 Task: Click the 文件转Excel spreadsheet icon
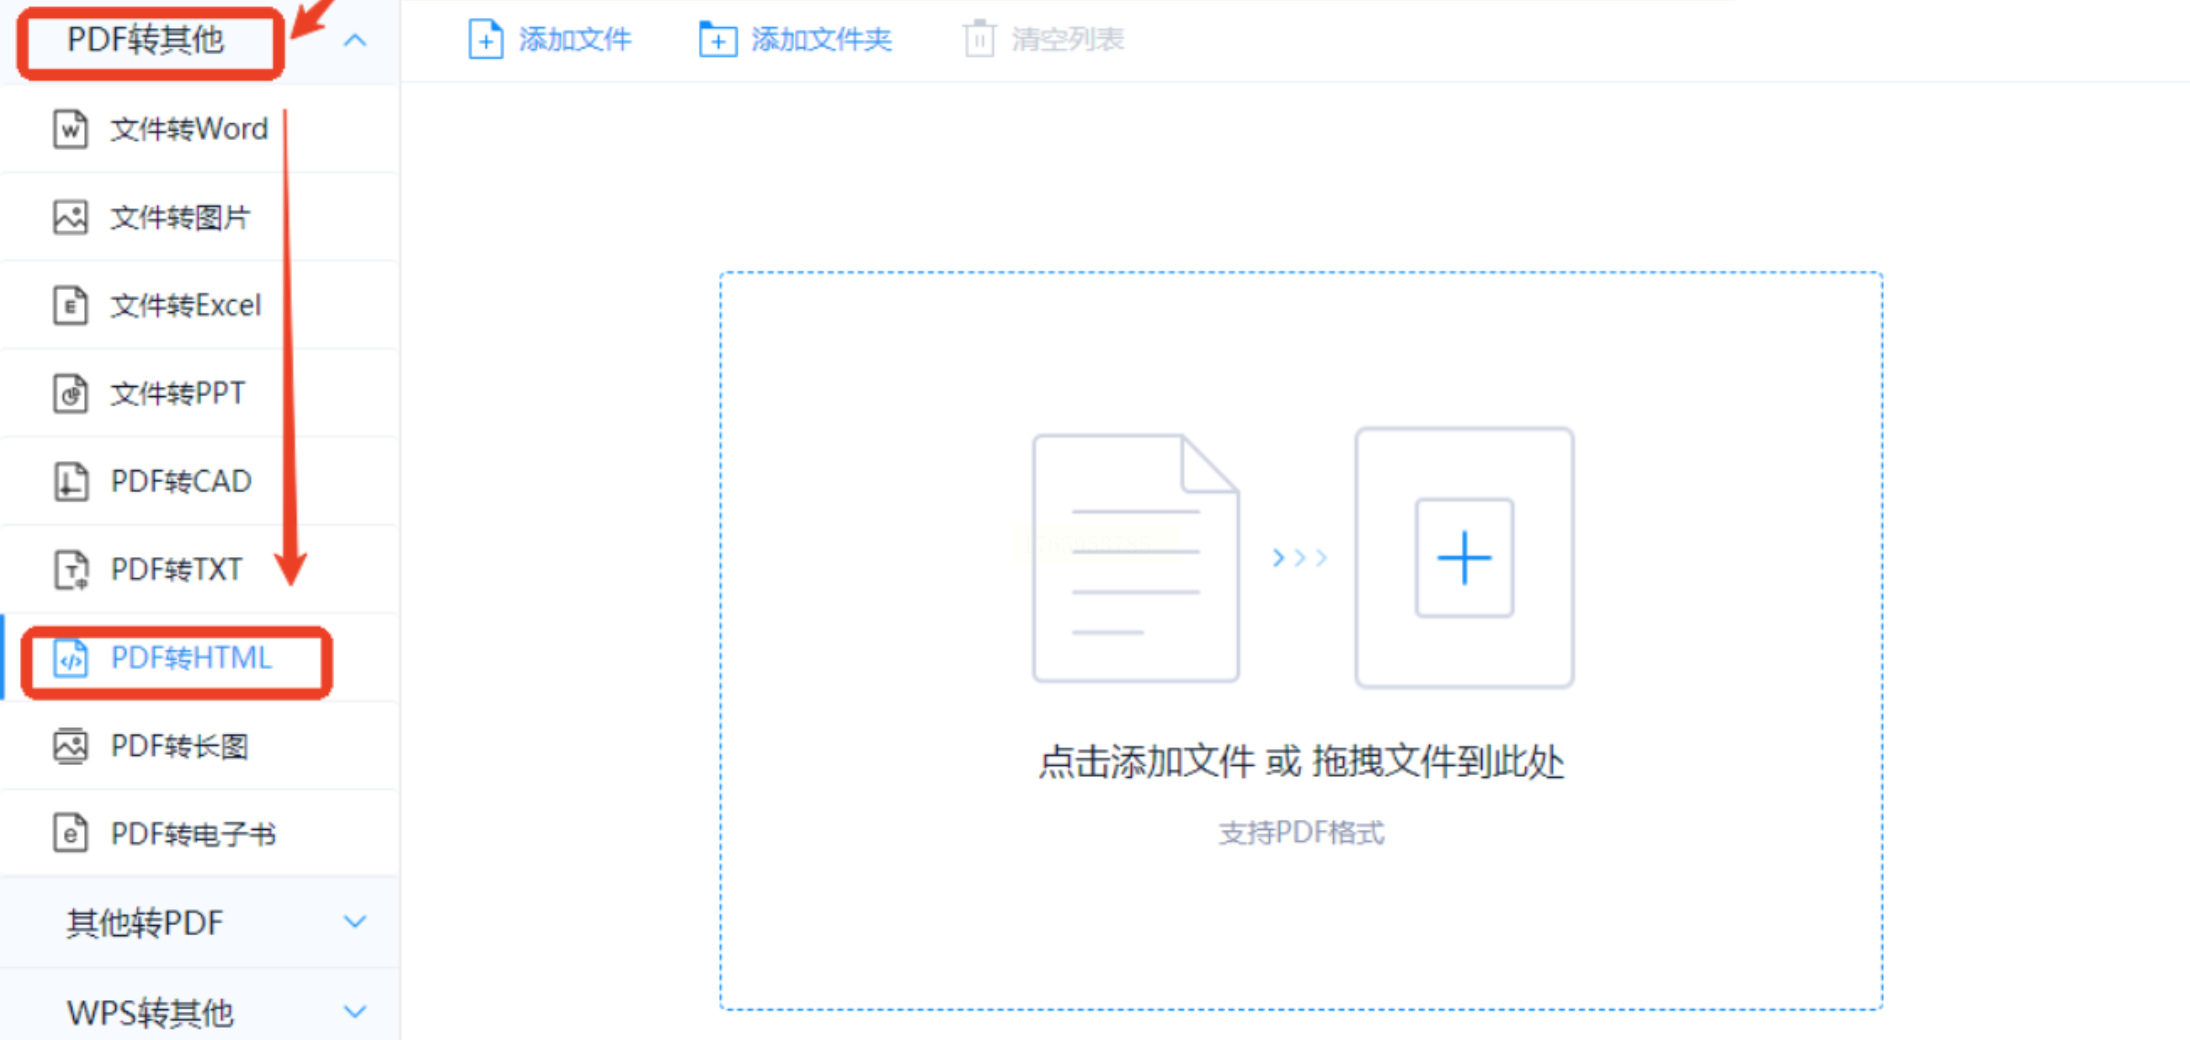[x=70, y=305]
